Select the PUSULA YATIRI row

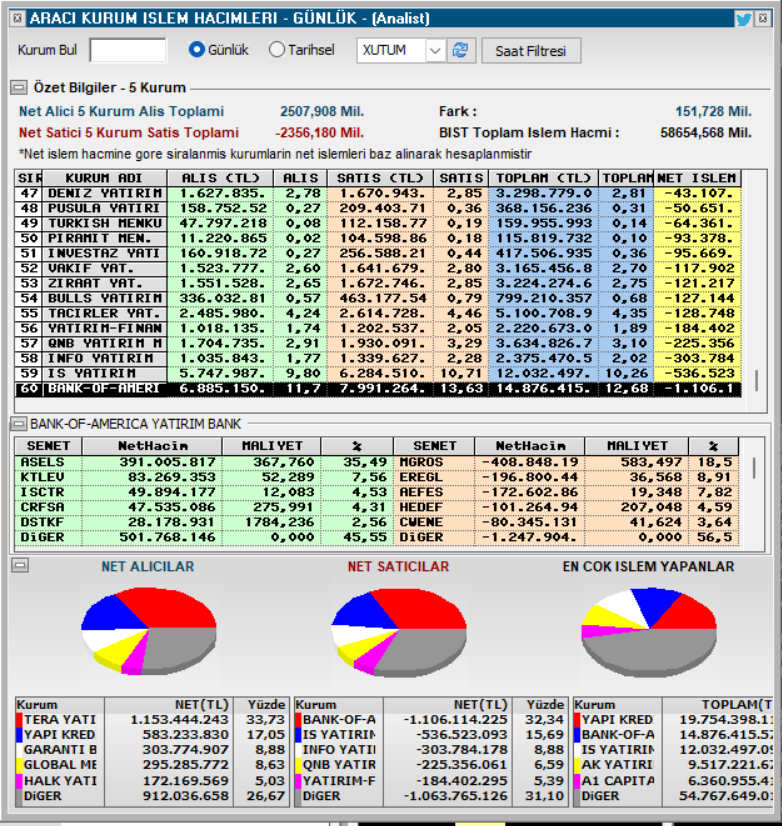pos(378,209)
